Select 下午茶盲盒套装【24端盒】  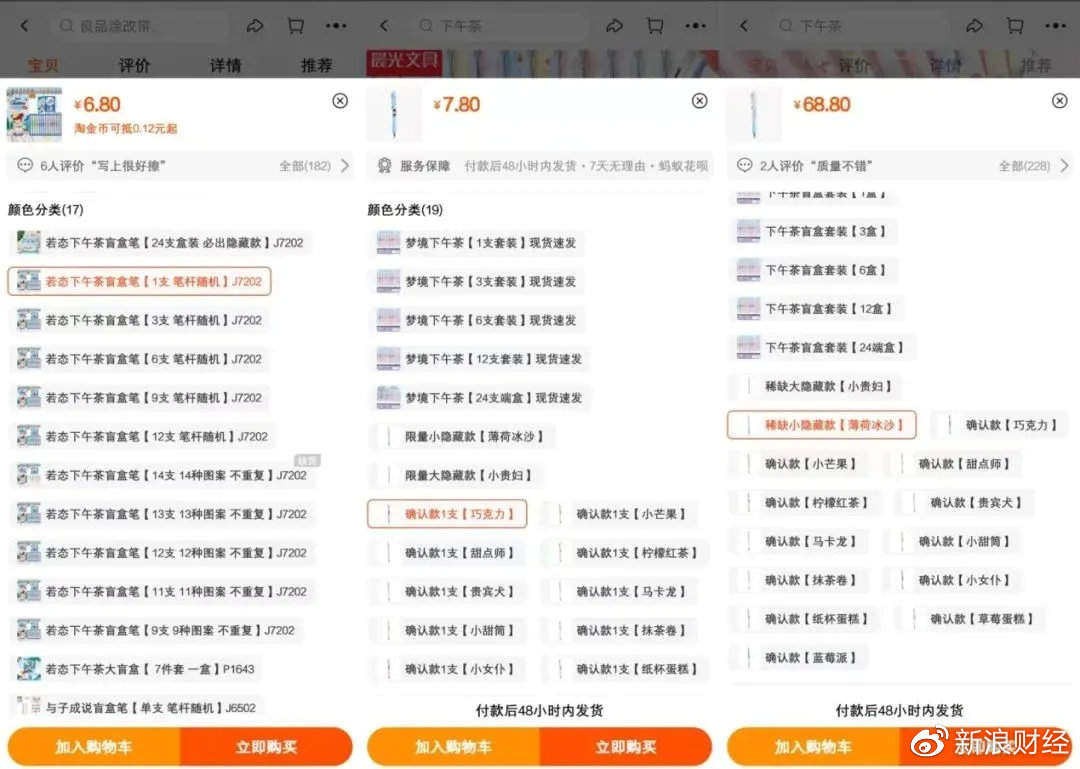821,347
